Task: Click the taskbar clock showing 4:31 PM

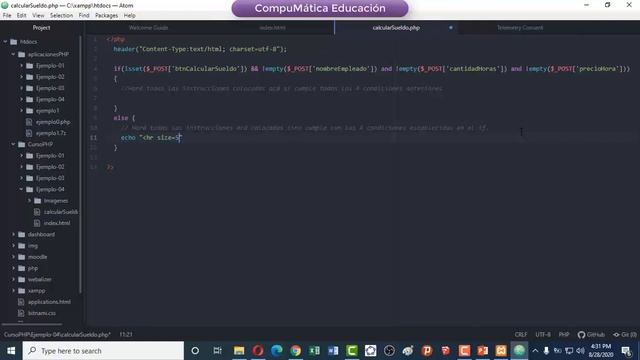Action: [x=601, y=351]
